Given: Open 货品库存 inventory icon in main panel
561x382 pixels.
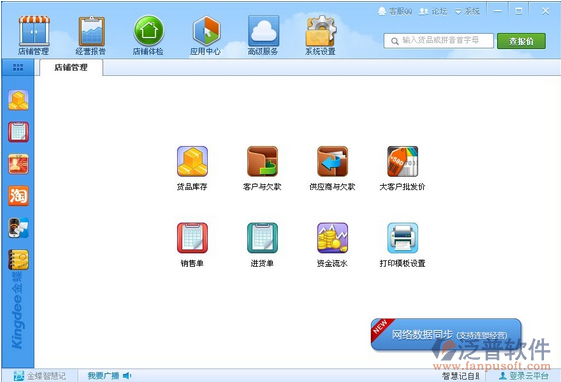Looking at the screenshot, I should (x=192, y=161).
